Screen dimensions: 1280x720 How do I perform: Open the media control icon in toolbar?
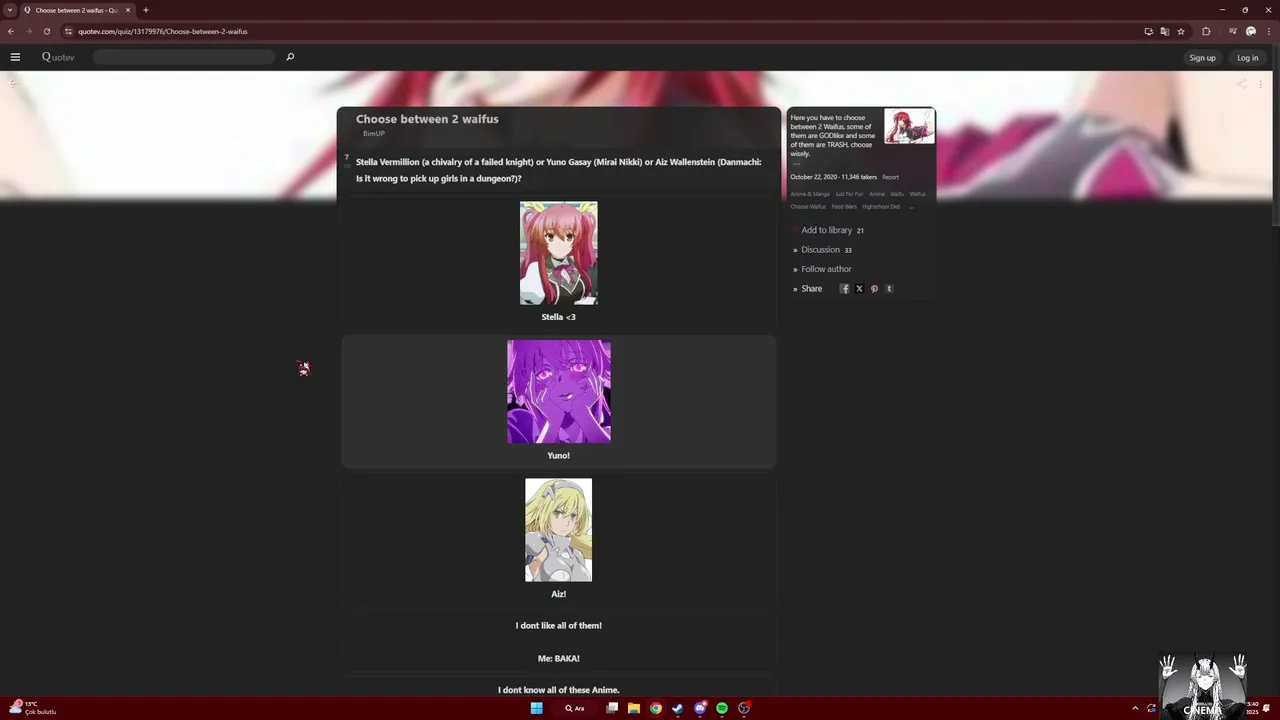pyautogui.click(x=1233, y=31)
